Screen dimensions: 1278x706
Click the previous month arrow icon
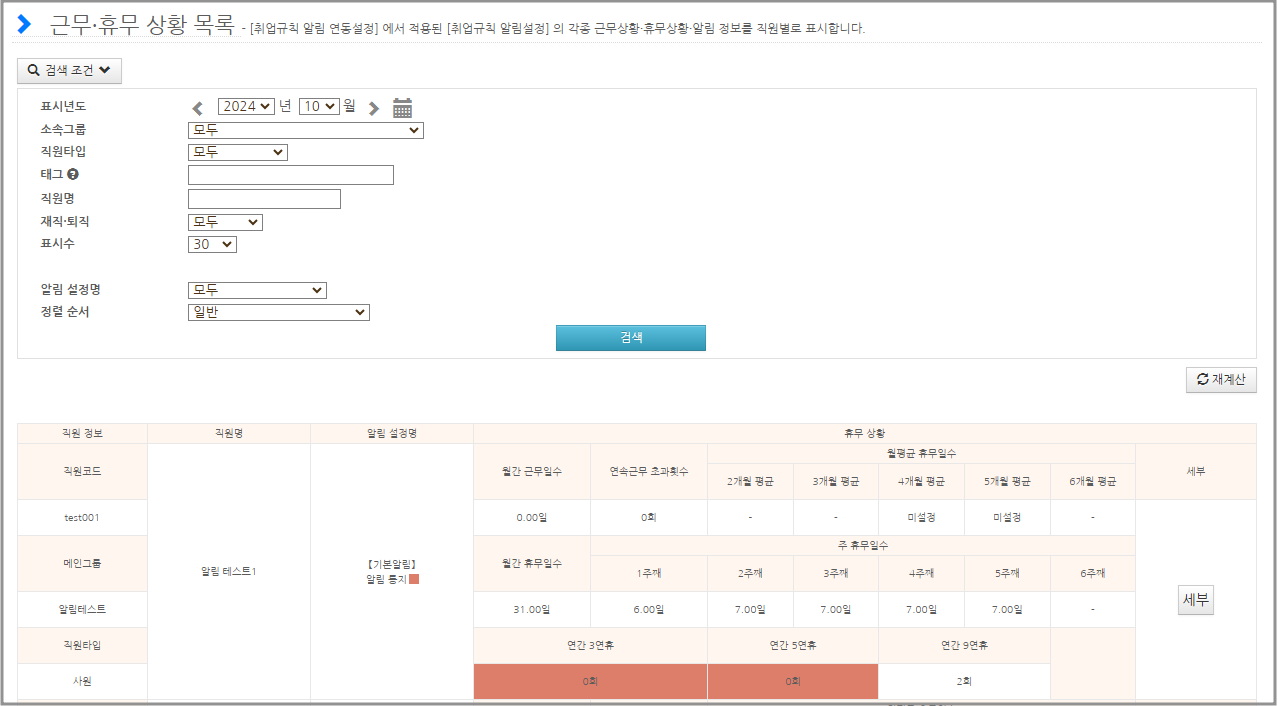pos(198,108)
